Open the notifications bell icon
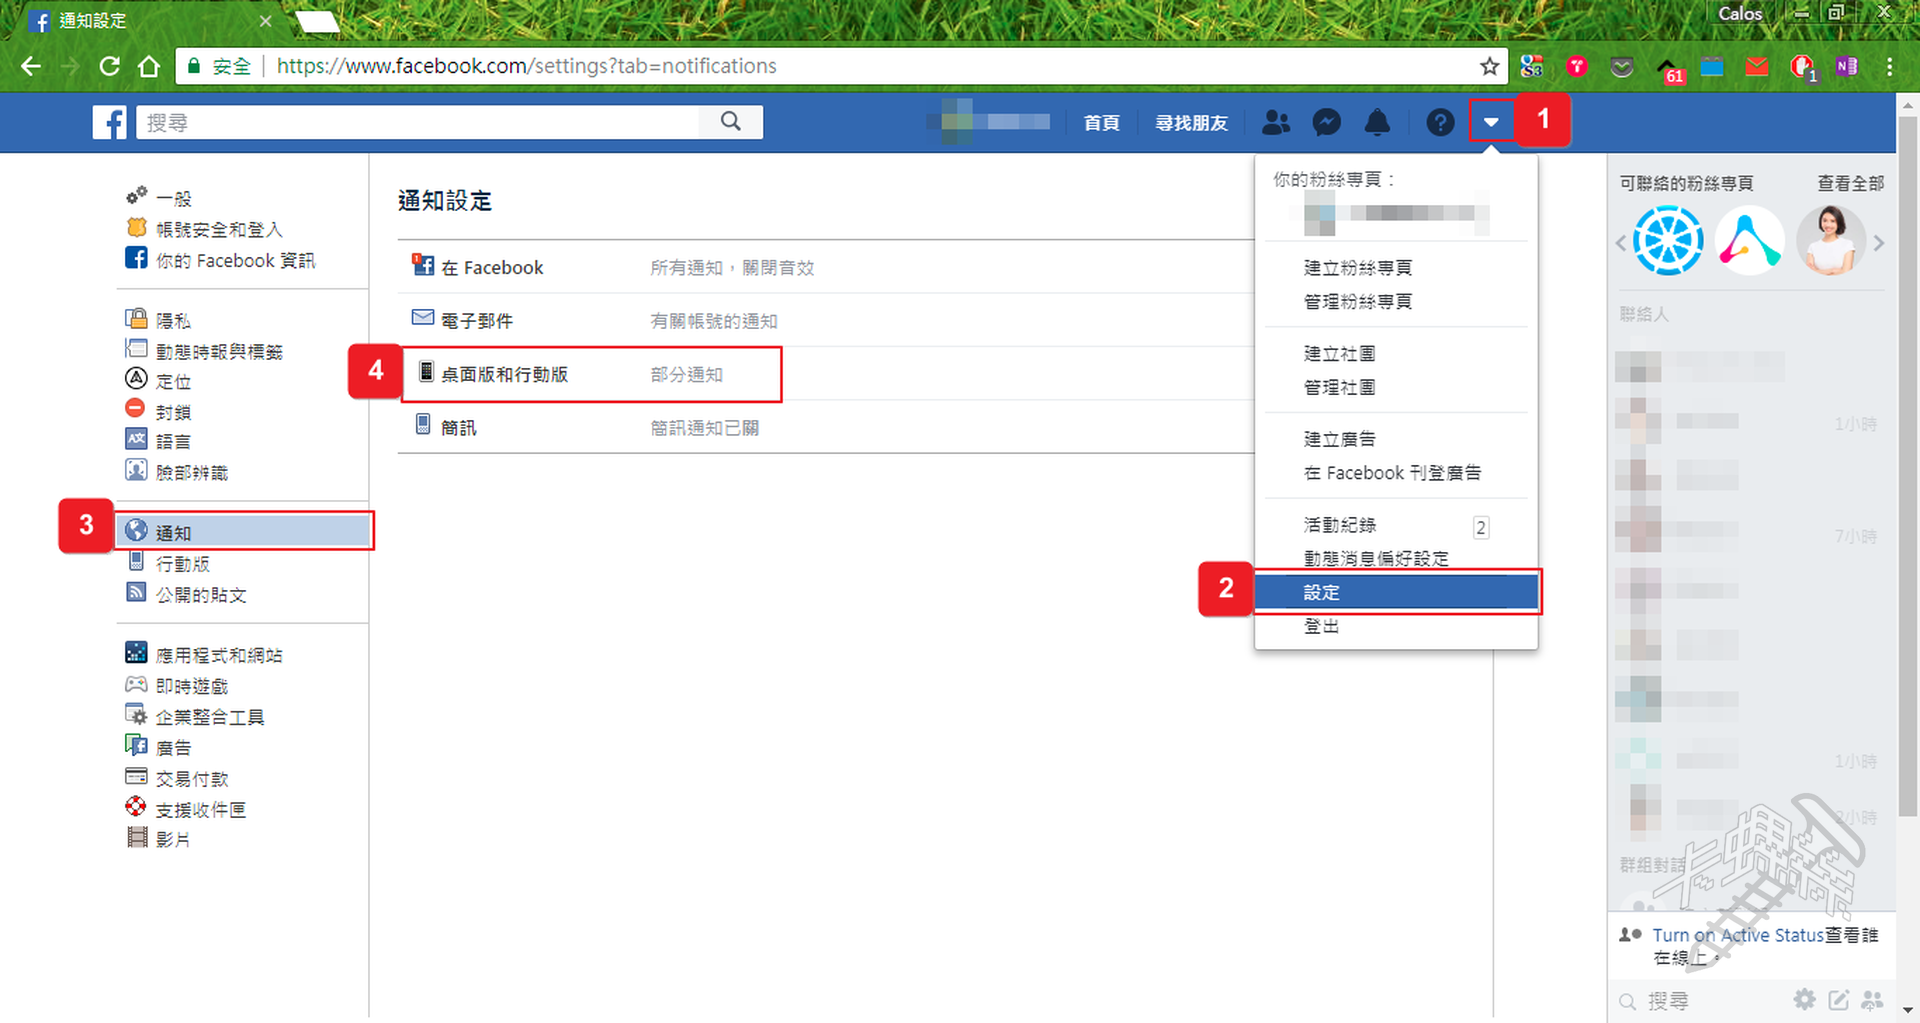1920x1023 pixels. coord(1377,123)
